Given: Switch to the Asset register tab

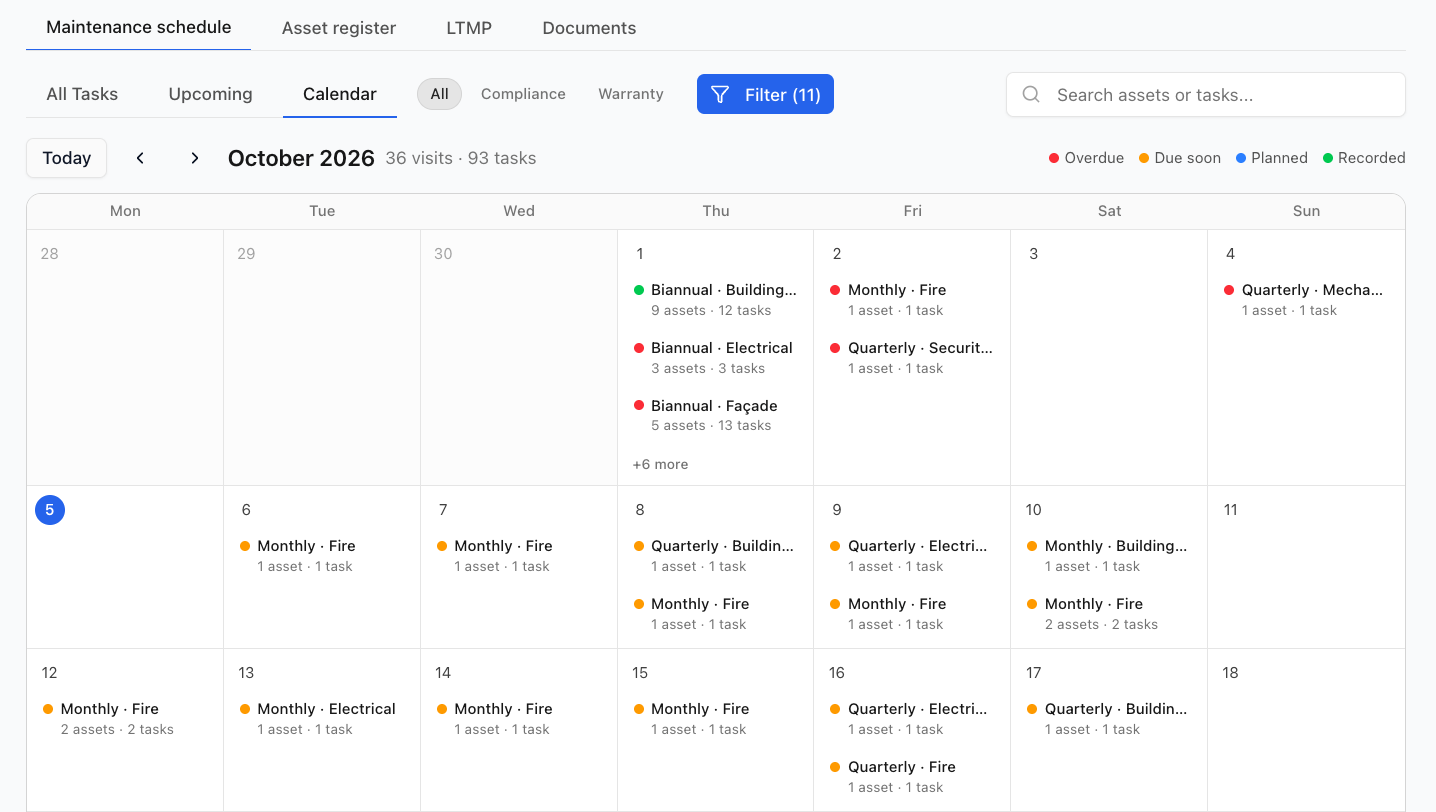Looking at the screenshot, I should tap(339, 28).
